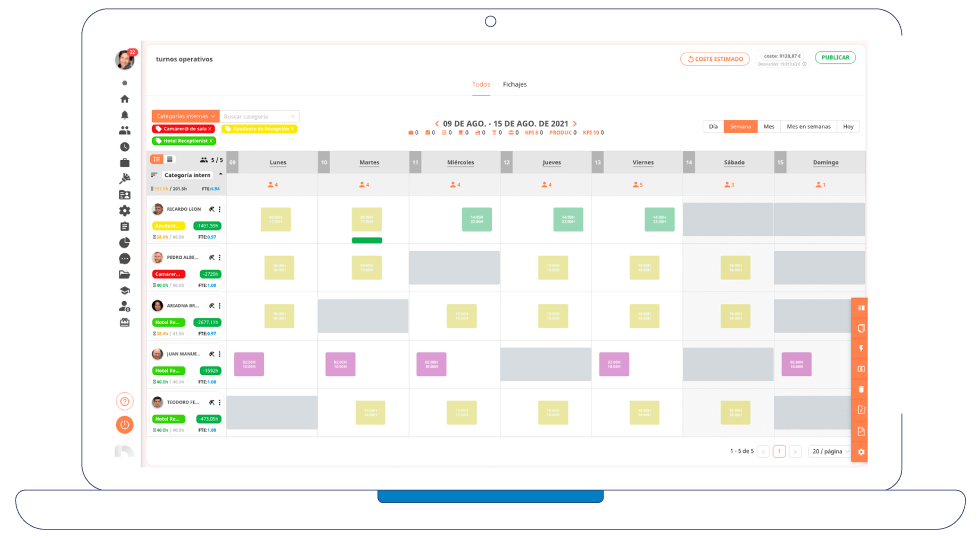Switch to Mes en semanas view
This screenshot has height=538, width=980.
click(x=808, y=127)
